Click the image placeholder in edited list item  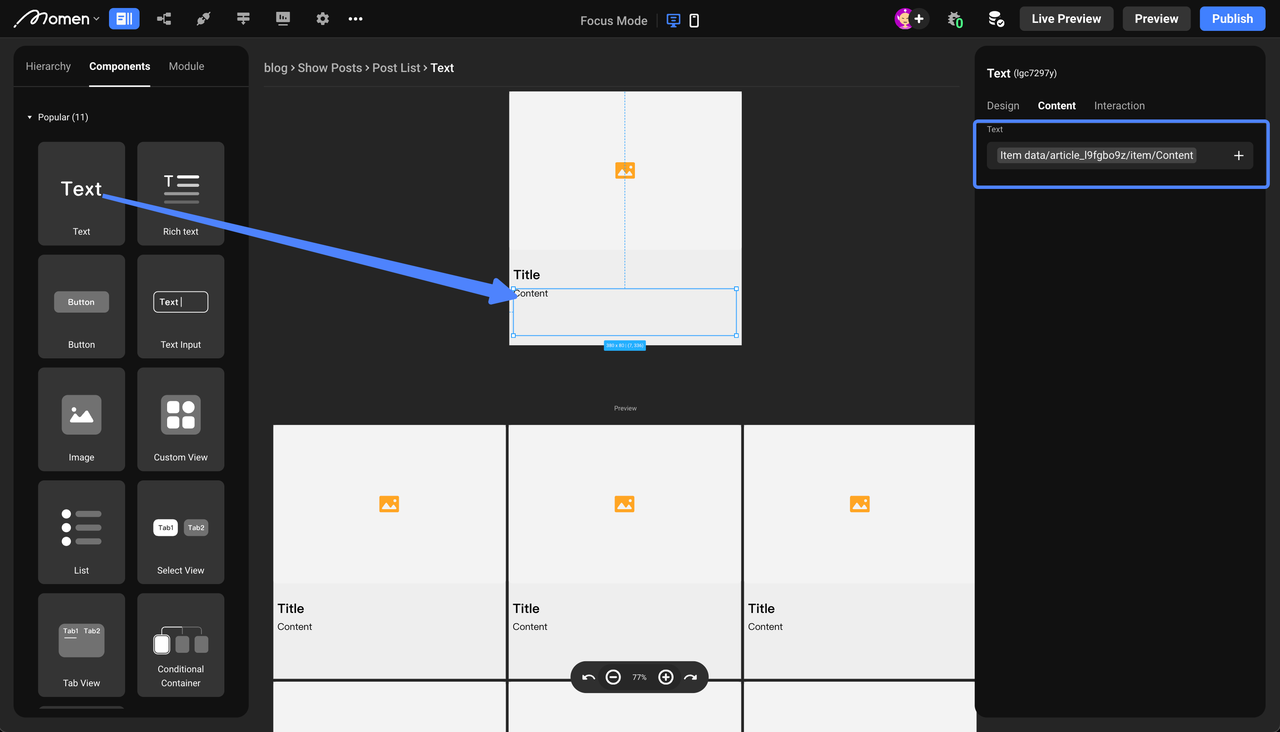coord(625,171)
